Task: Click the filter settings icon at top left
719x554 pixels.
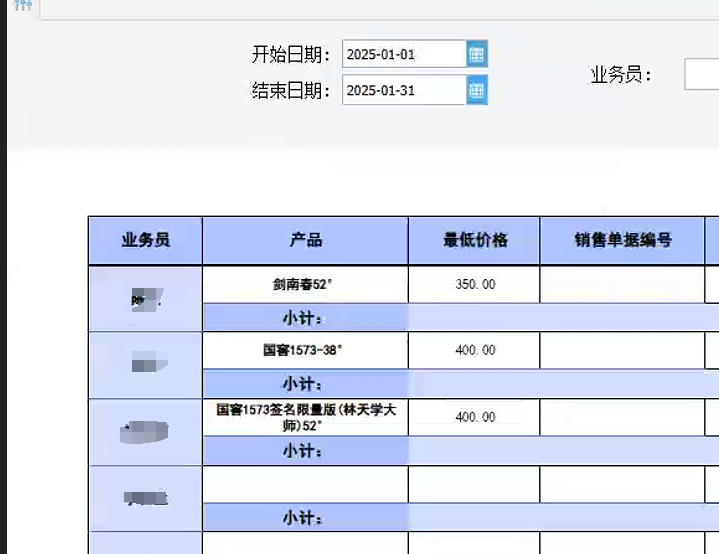Action: click(22, 6)
